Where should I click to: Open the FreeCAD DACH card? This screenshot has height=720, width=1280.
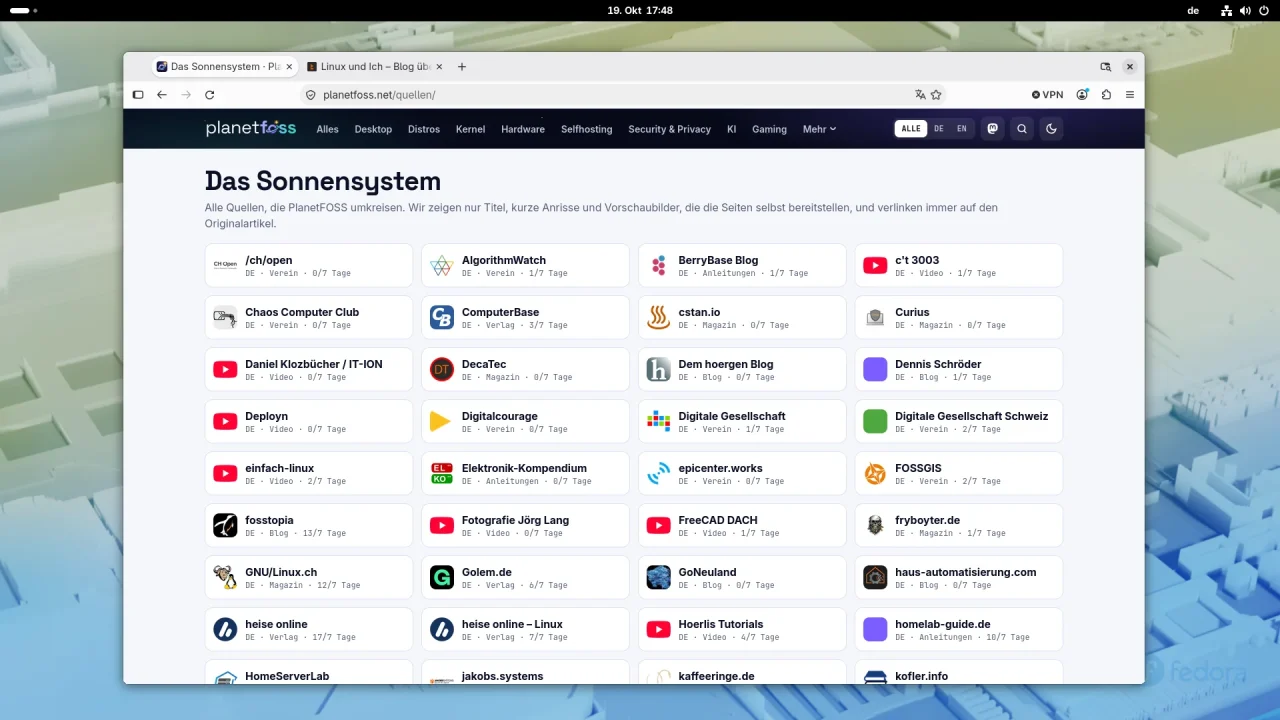pos(742,526)
